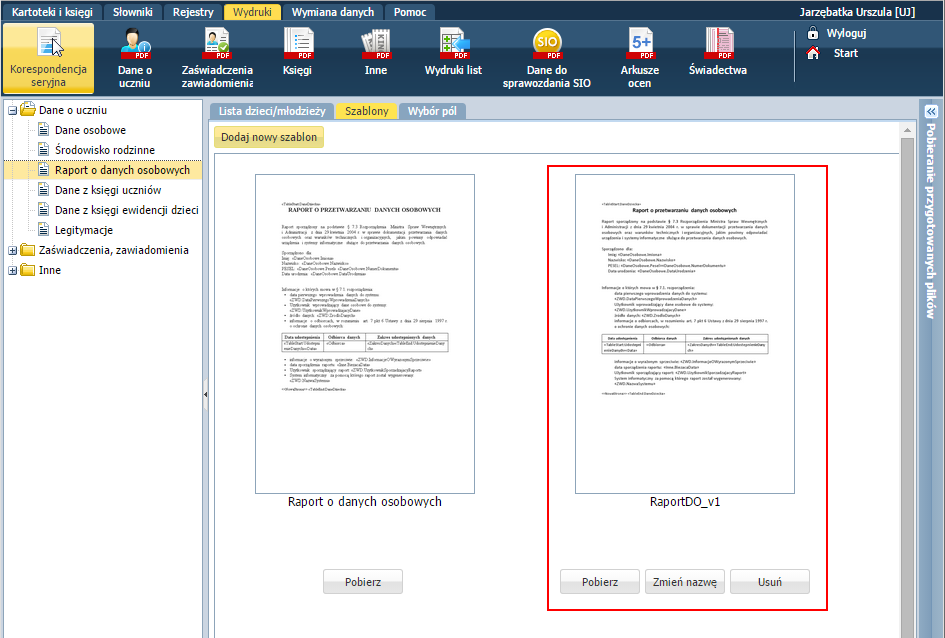945x638 pixels.
Task: Click the Zaświadczenia, zawiadomienia folder label
Action: (114, 250)
